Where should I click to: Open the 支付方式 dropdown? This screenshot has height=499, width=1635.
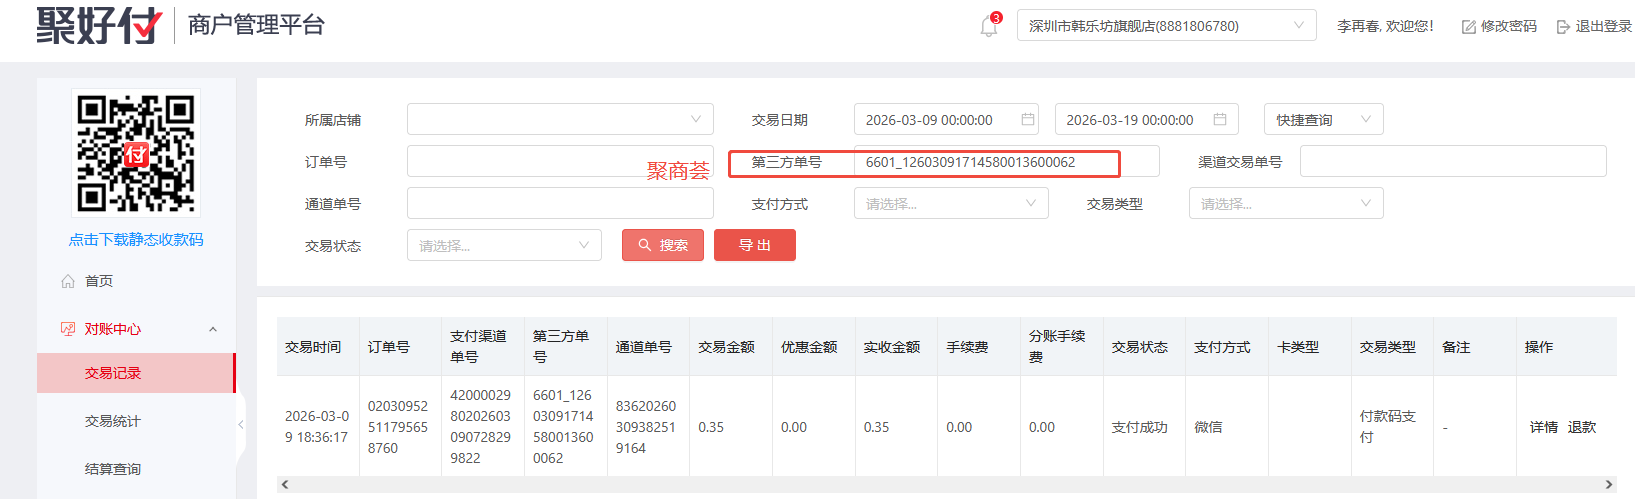click(951, 203)
